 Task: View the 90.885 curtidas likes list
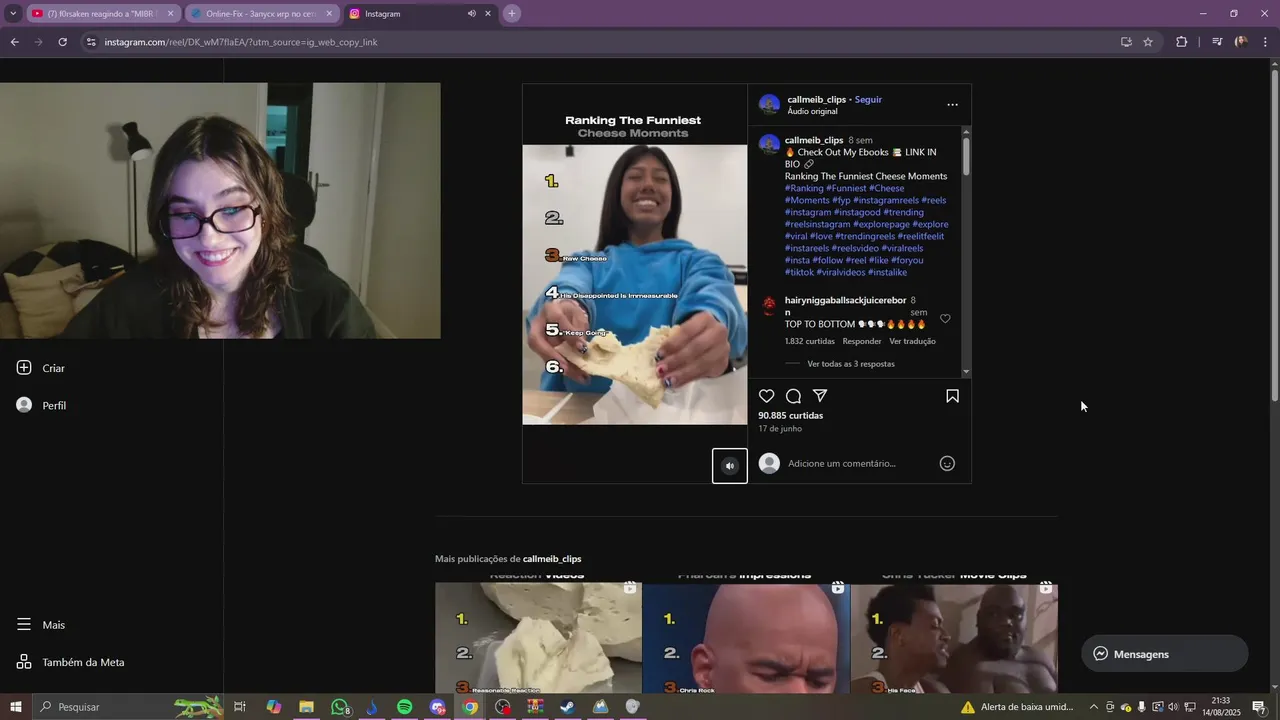point(790,415)
